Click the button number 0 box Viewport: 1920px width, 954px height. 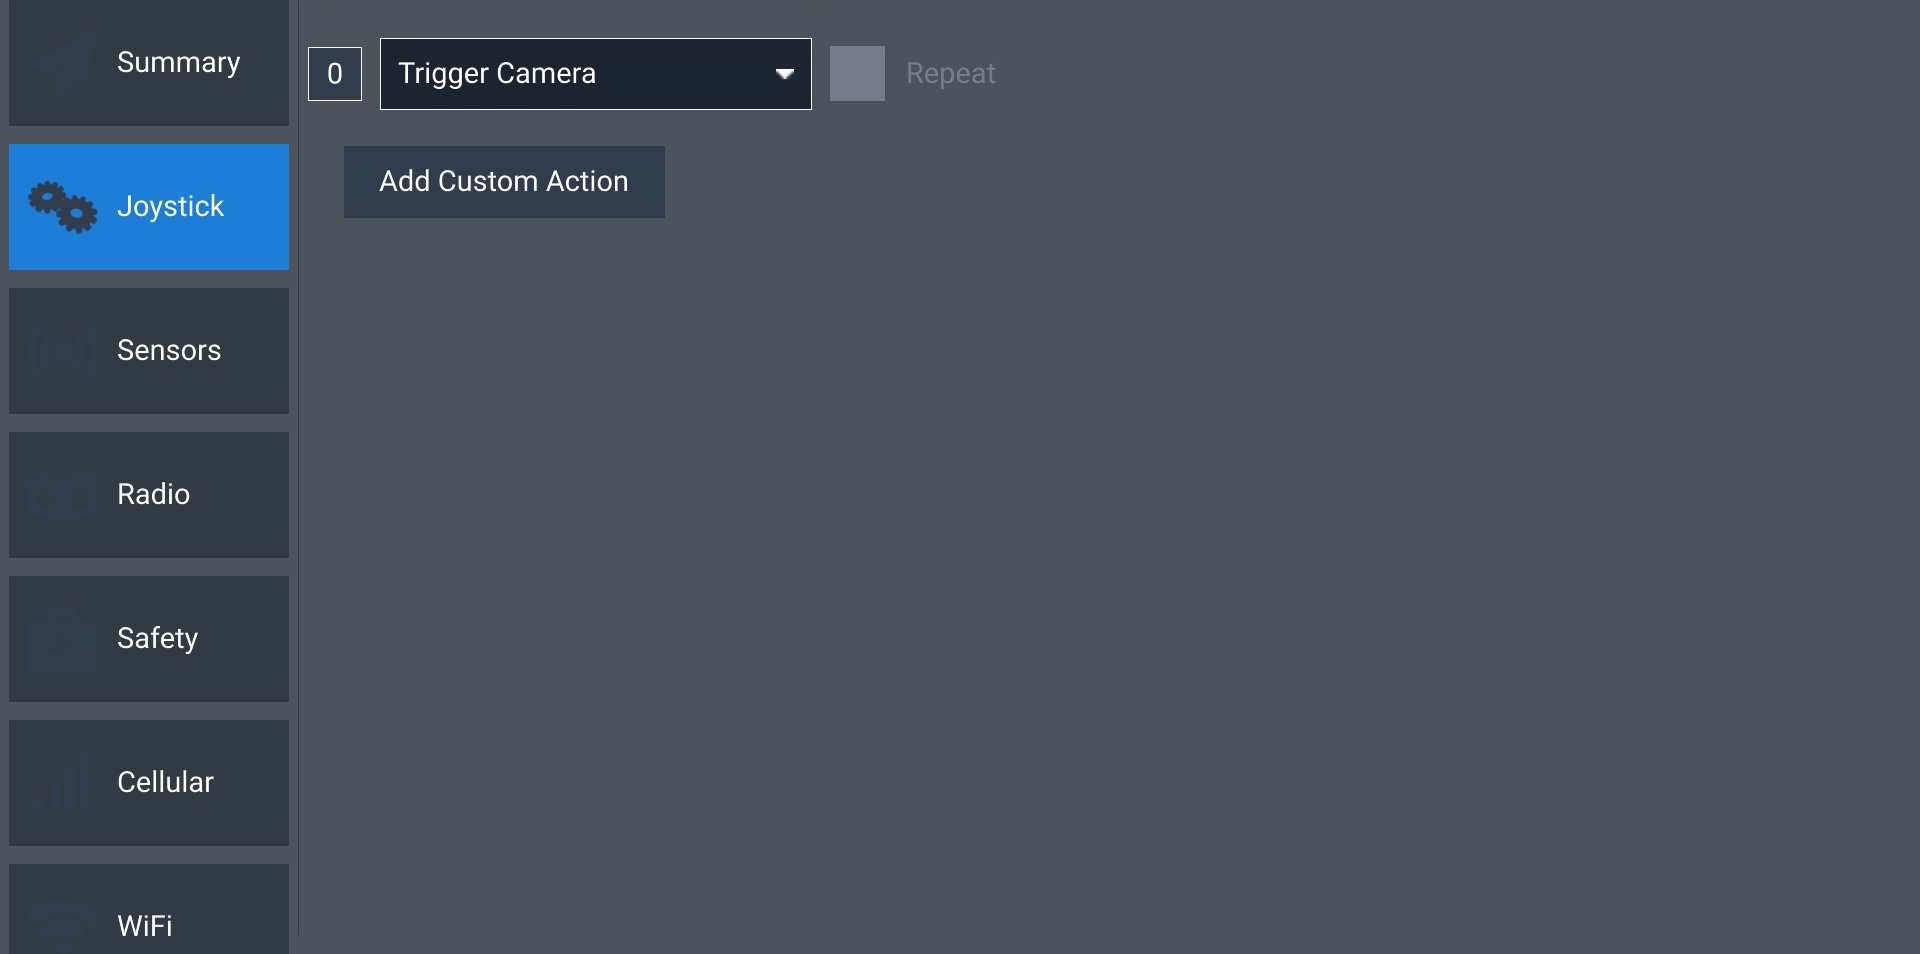coord(335,74)
